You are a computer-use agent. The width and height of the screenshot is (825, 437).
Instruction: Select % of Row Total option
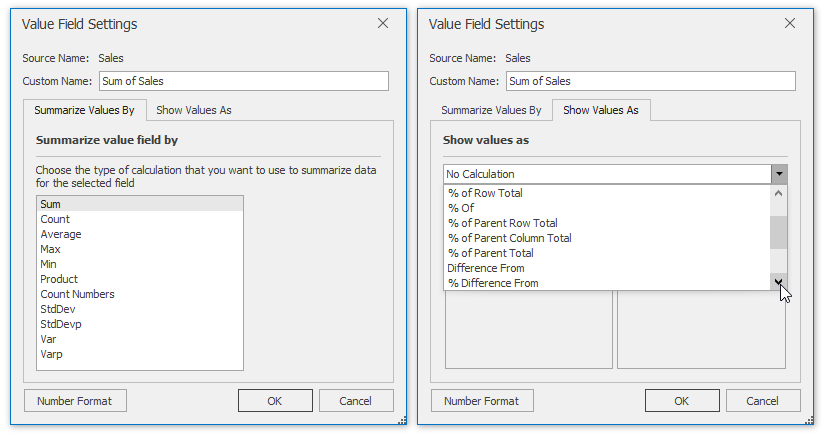tap(485, 193)
